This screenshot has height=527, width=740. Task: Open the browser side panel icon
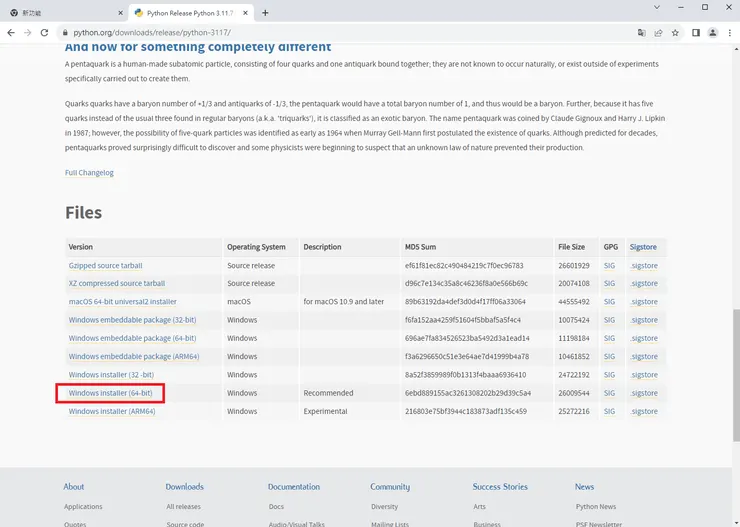[696, 32]
